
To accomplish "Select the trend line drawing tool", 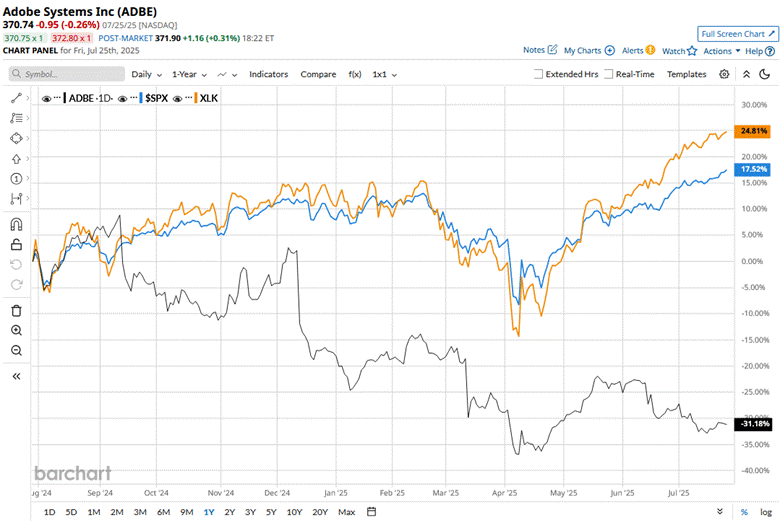I will pos(16,98).
